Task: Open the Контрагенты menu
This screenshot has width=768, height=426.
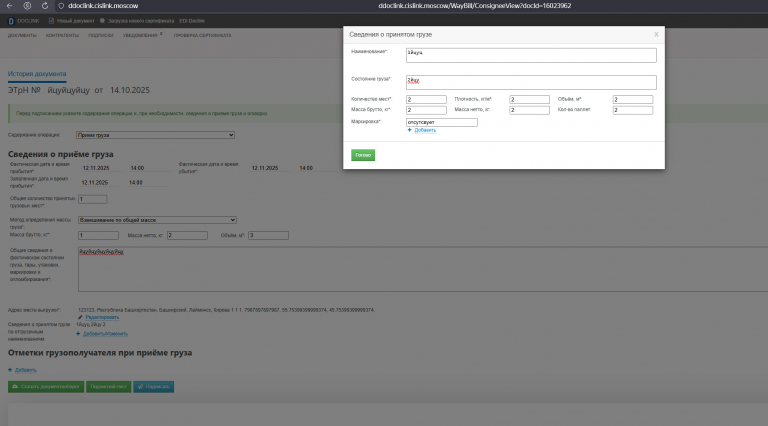Action: pyautogui.click(x=62, y=35)
